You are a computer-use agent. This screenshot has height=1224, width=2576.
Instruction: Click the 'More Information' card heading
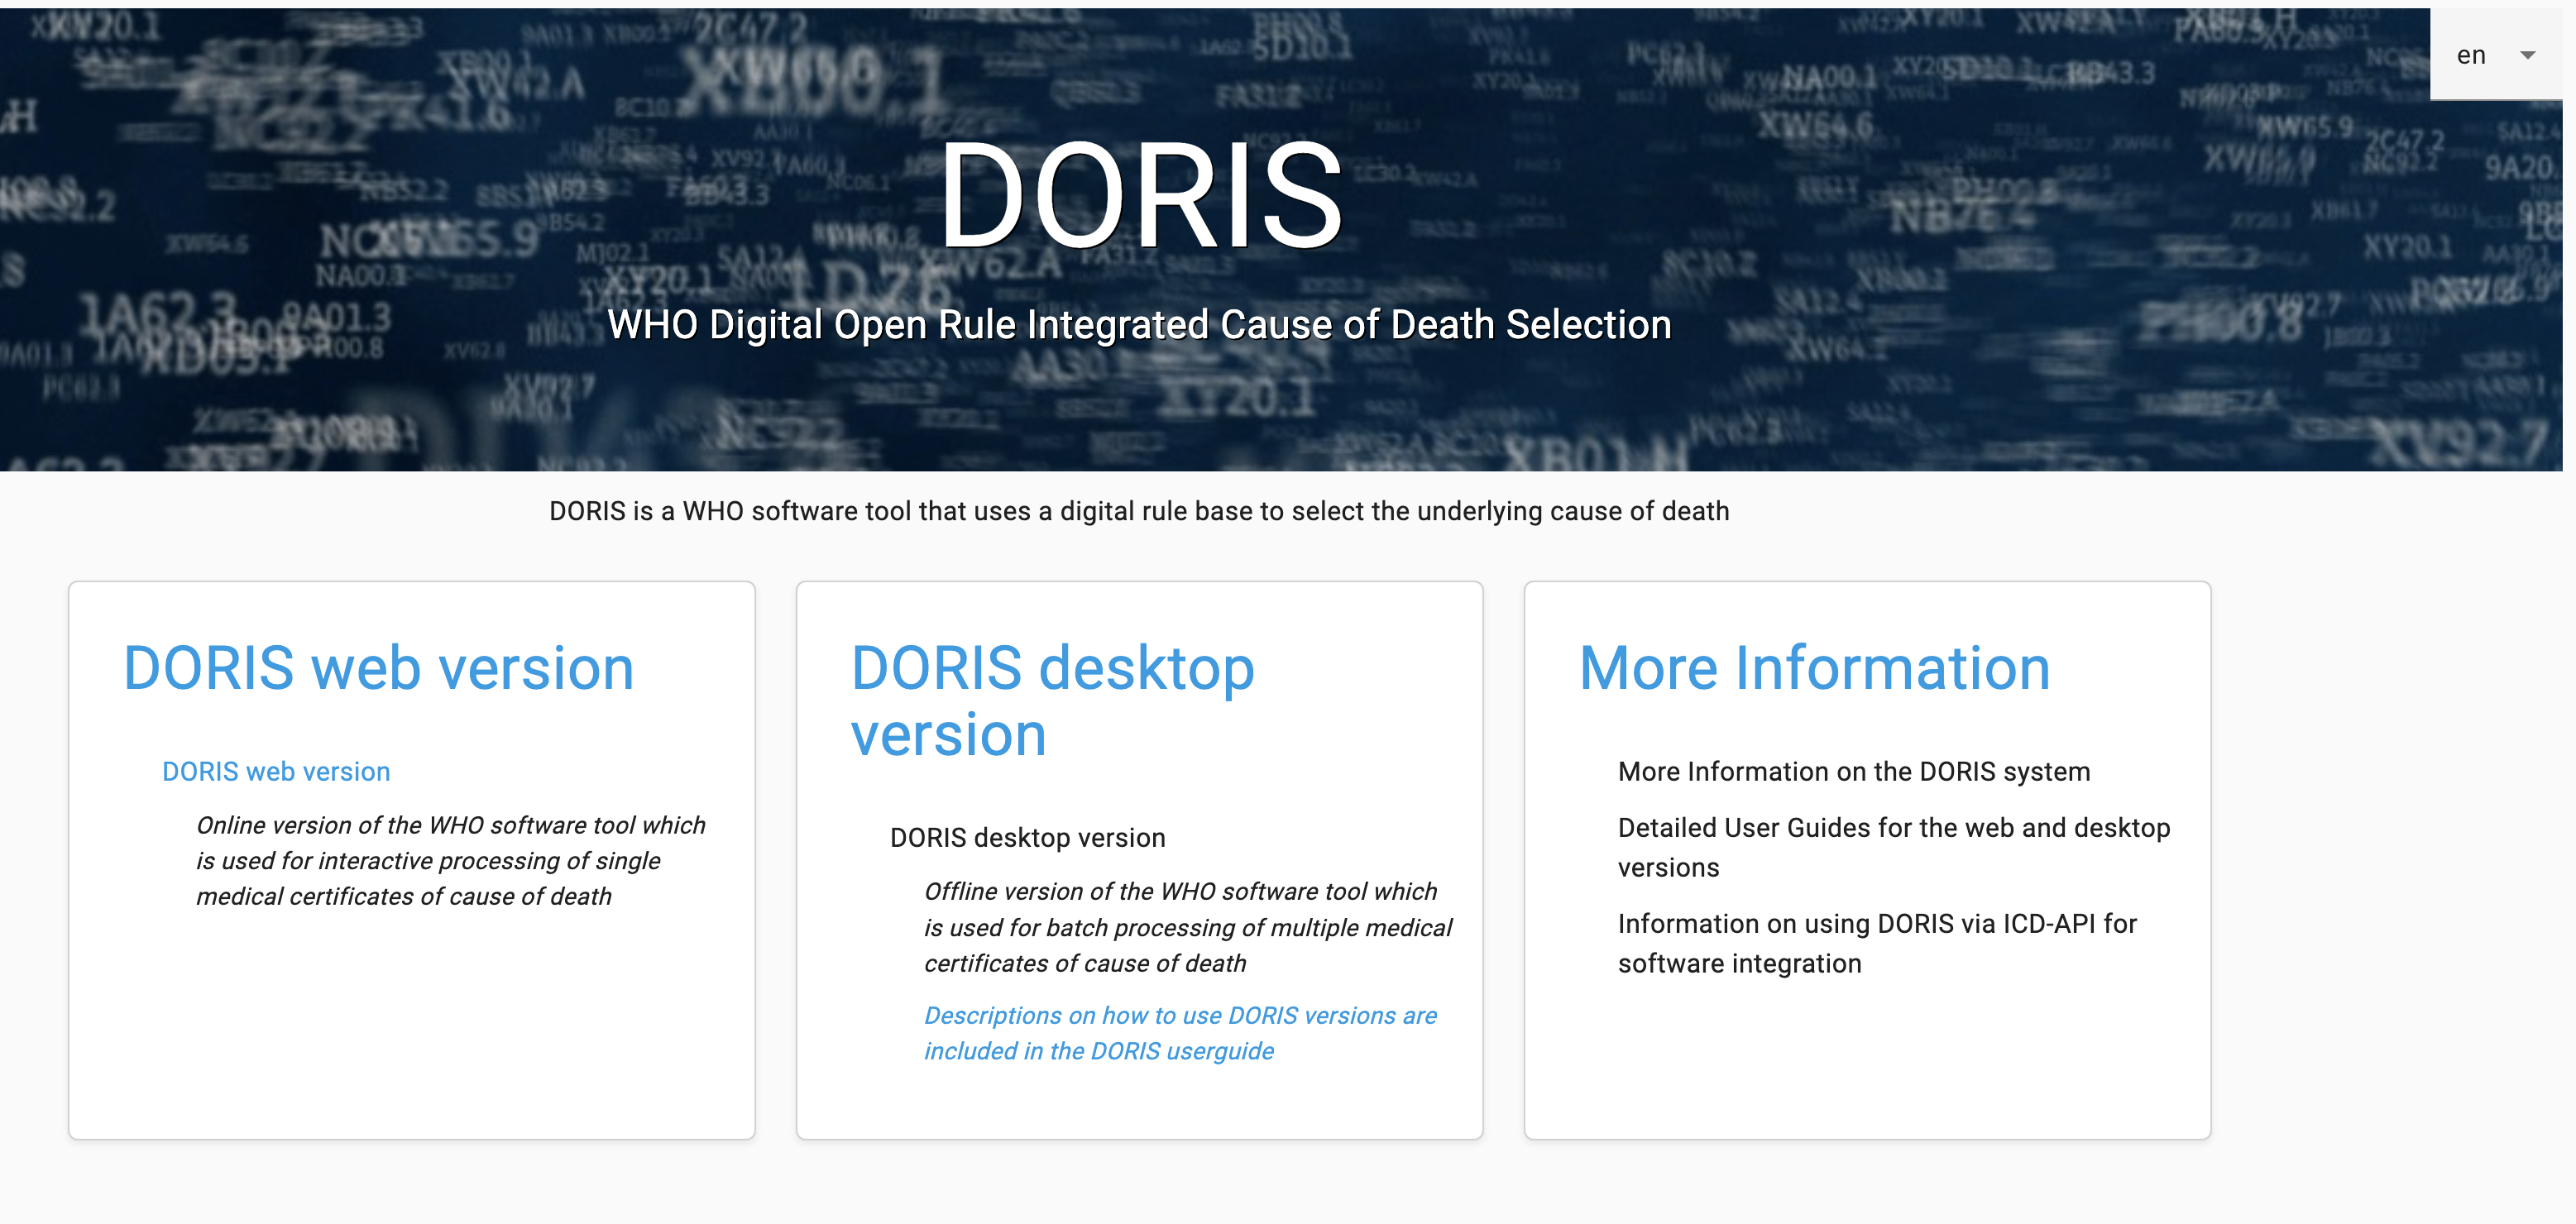(1815, 668)
